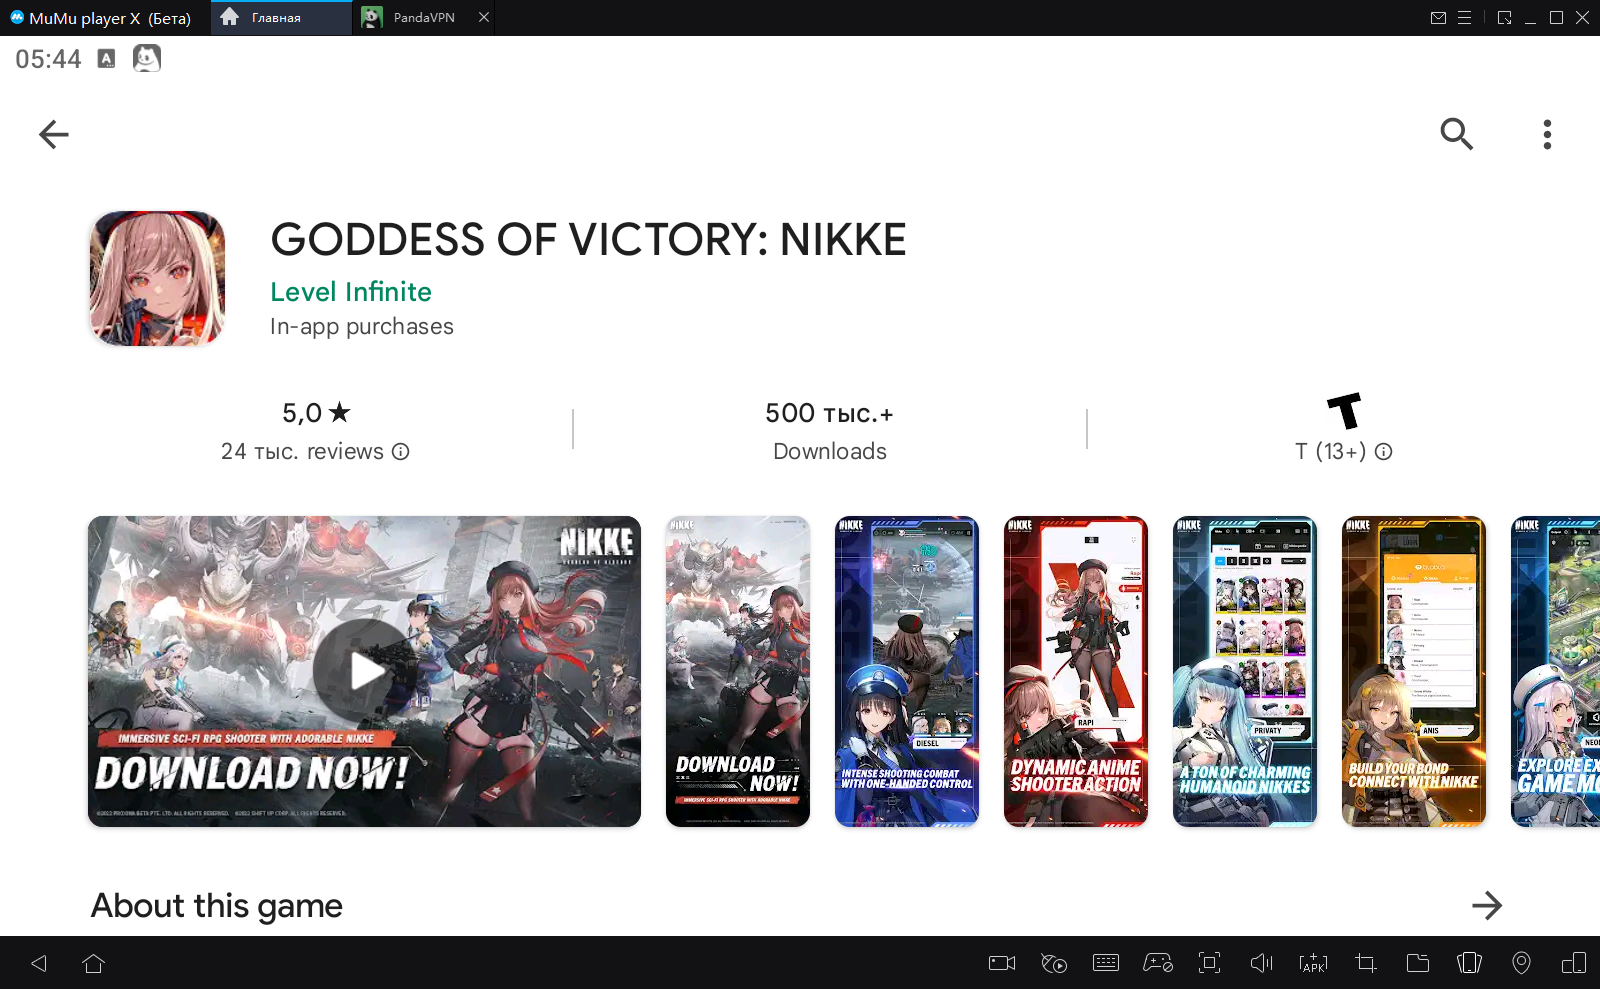Go back using the Play Store back arrow
The height and width of the screenshot is (989, 1600).
coord(54,134)
